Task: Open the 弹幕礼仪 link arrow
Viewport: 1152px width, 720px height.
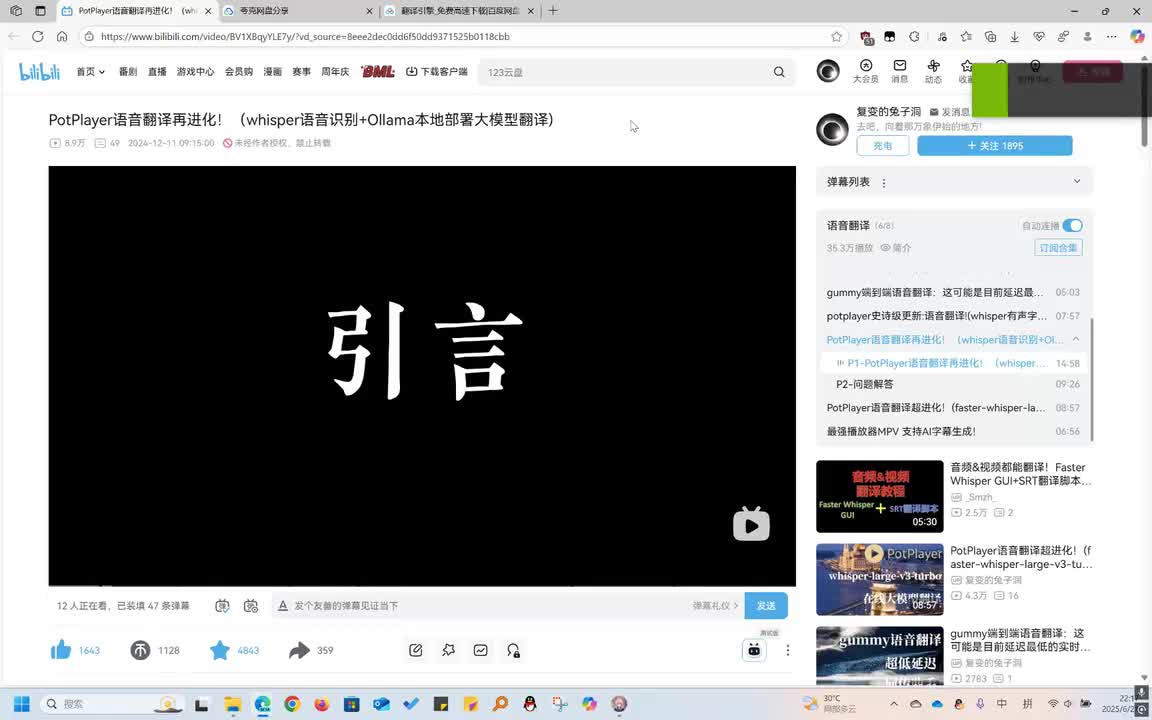Action: coord(715,606)
